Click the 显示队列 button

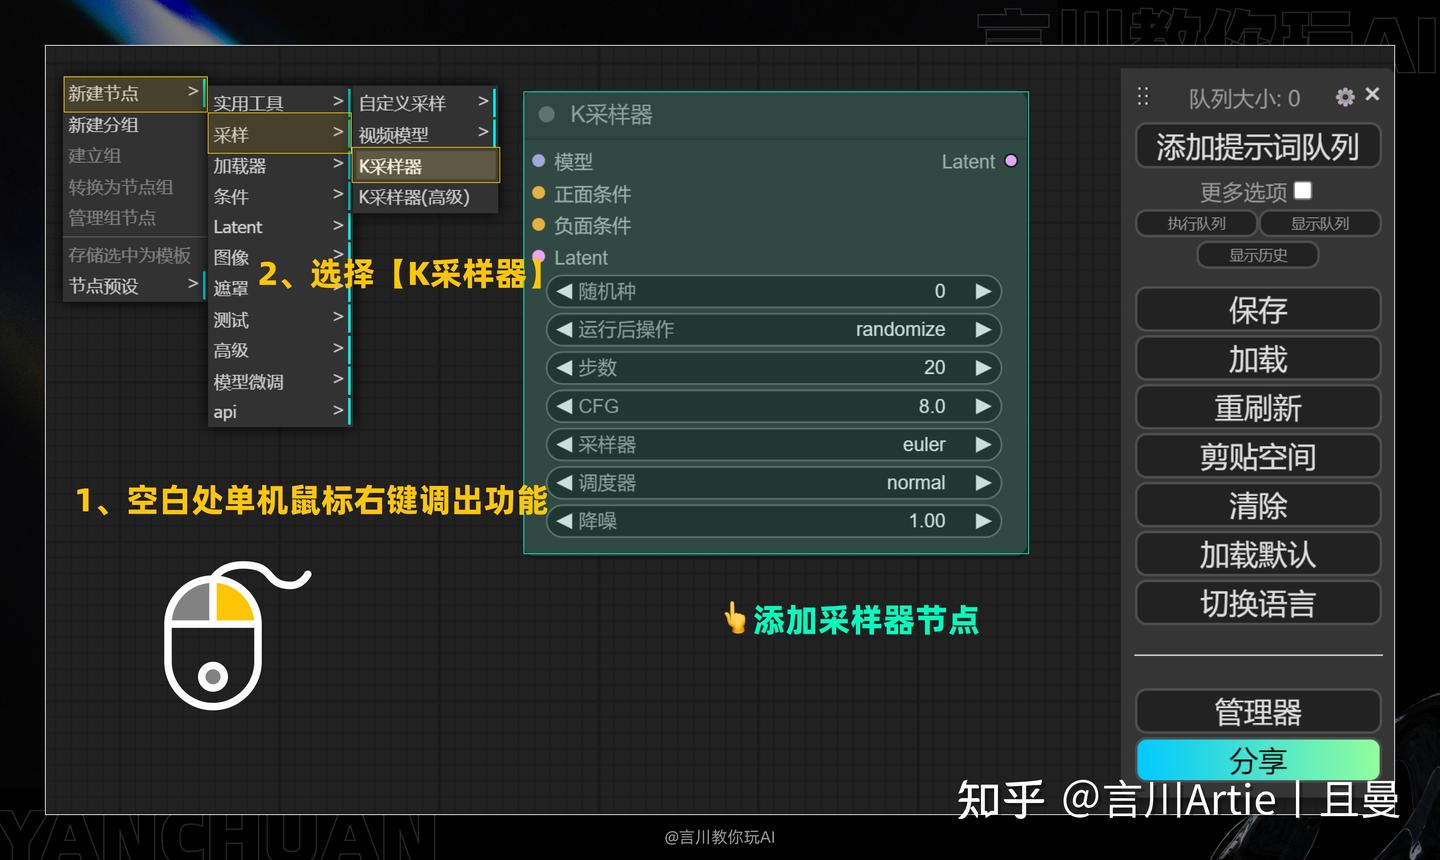[x=1320, y=223]
